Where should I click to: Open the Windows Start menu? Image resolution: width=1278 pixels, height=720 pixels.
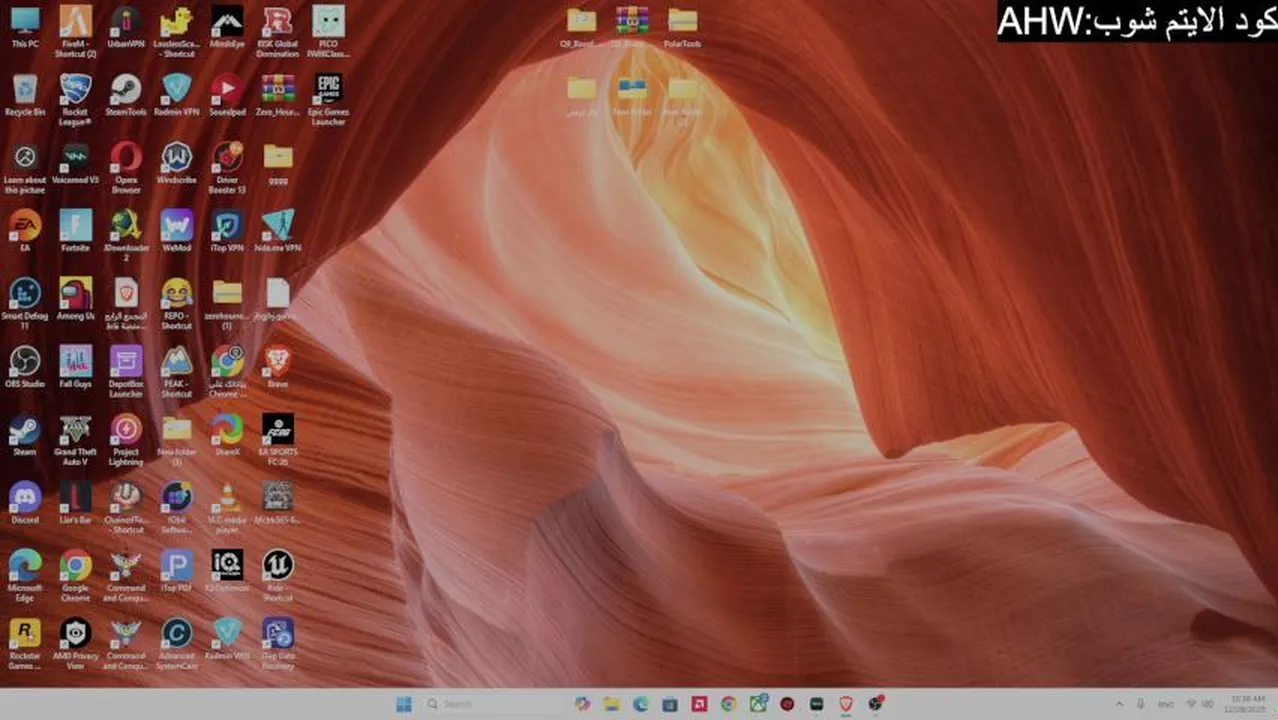[x=404, y=704]
